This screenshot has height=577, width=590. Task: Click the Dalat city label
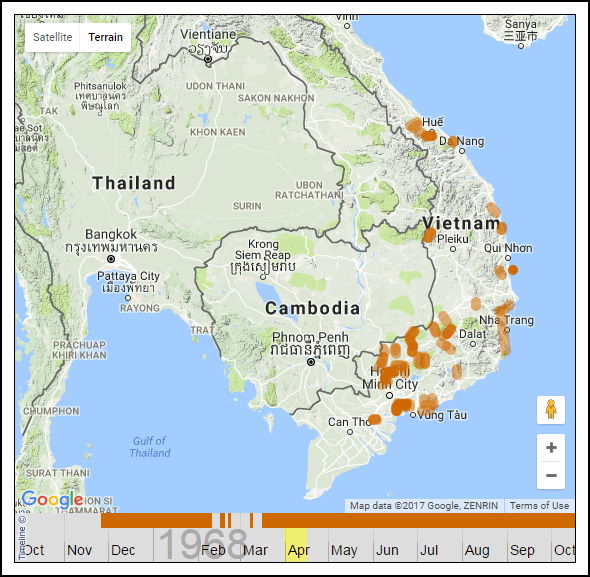click(x=473, y=334)
